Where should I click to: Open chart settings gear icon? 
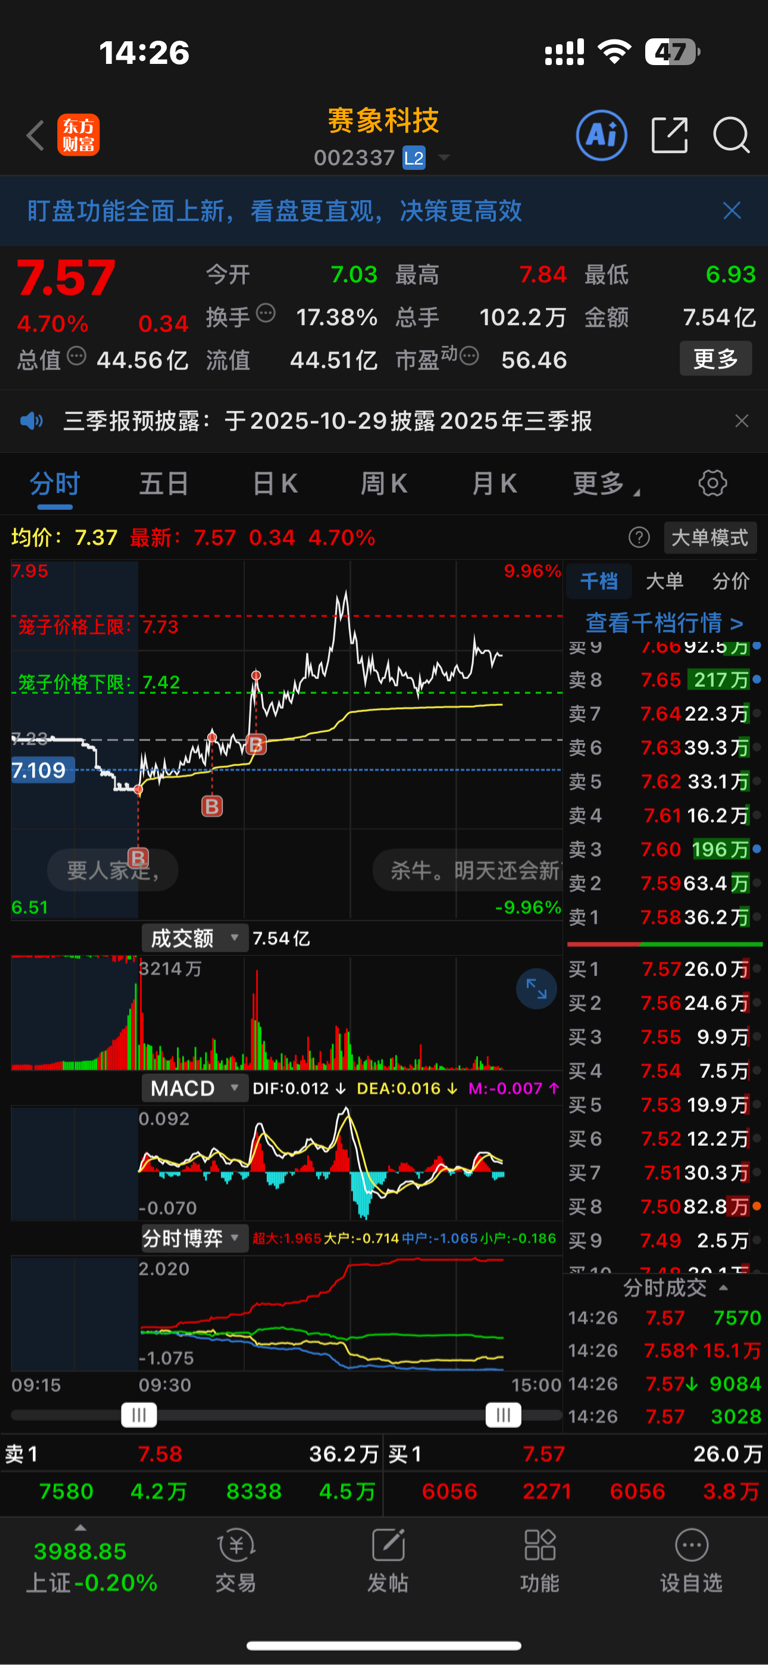(x=712, y=483)
